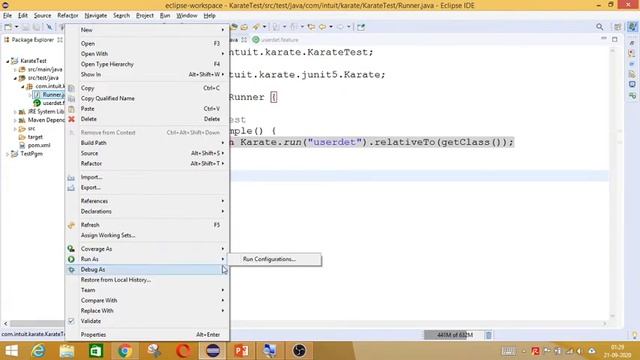Open the Open Perspective toolbar button
The image size is (640, 360).
pyautogui.click(x=618, y=27)
